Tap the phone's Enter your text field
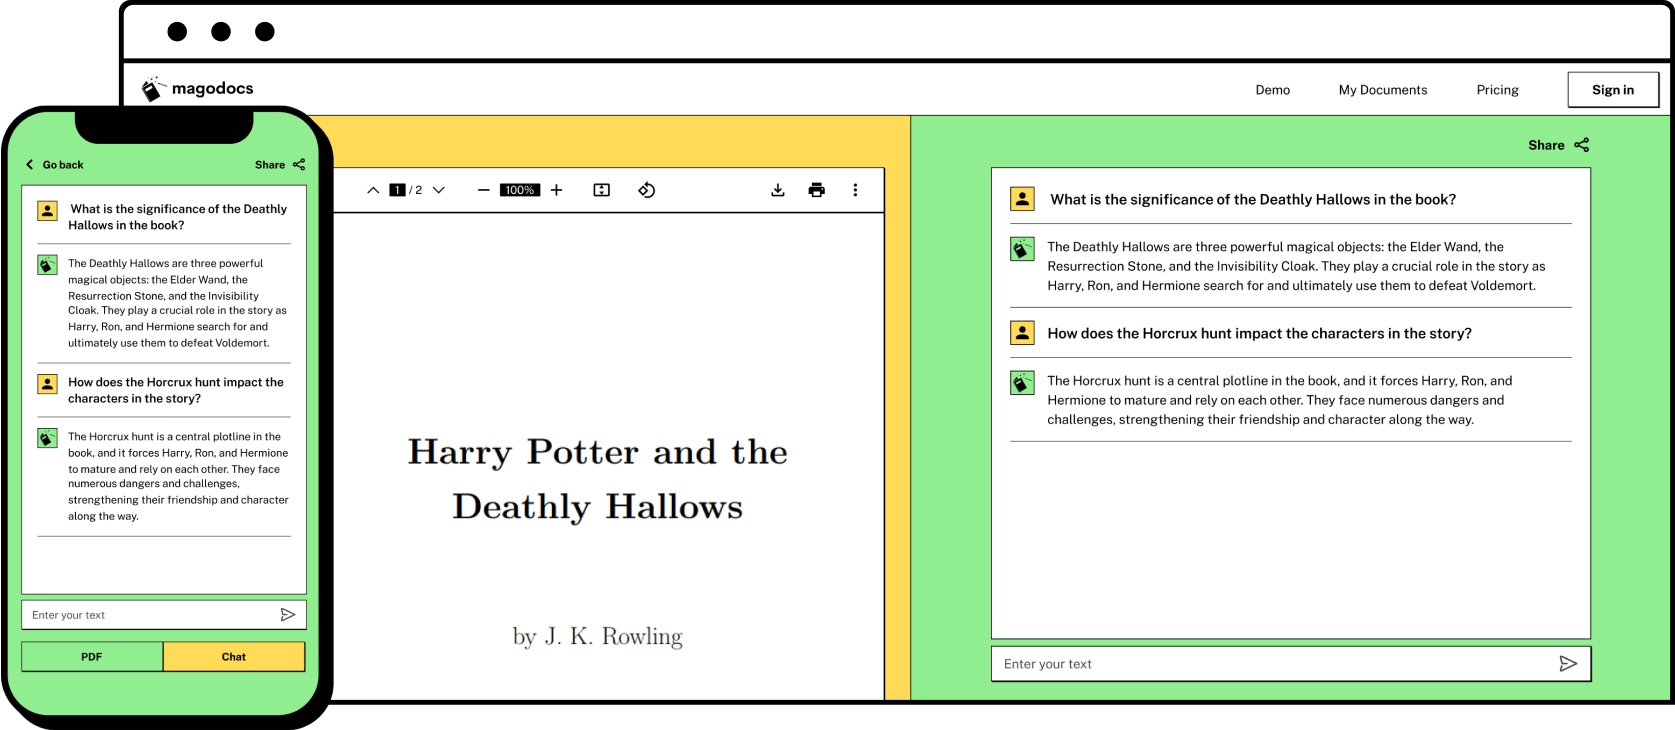The width and height of the screenshot is (1675, 730). point(163,615)
